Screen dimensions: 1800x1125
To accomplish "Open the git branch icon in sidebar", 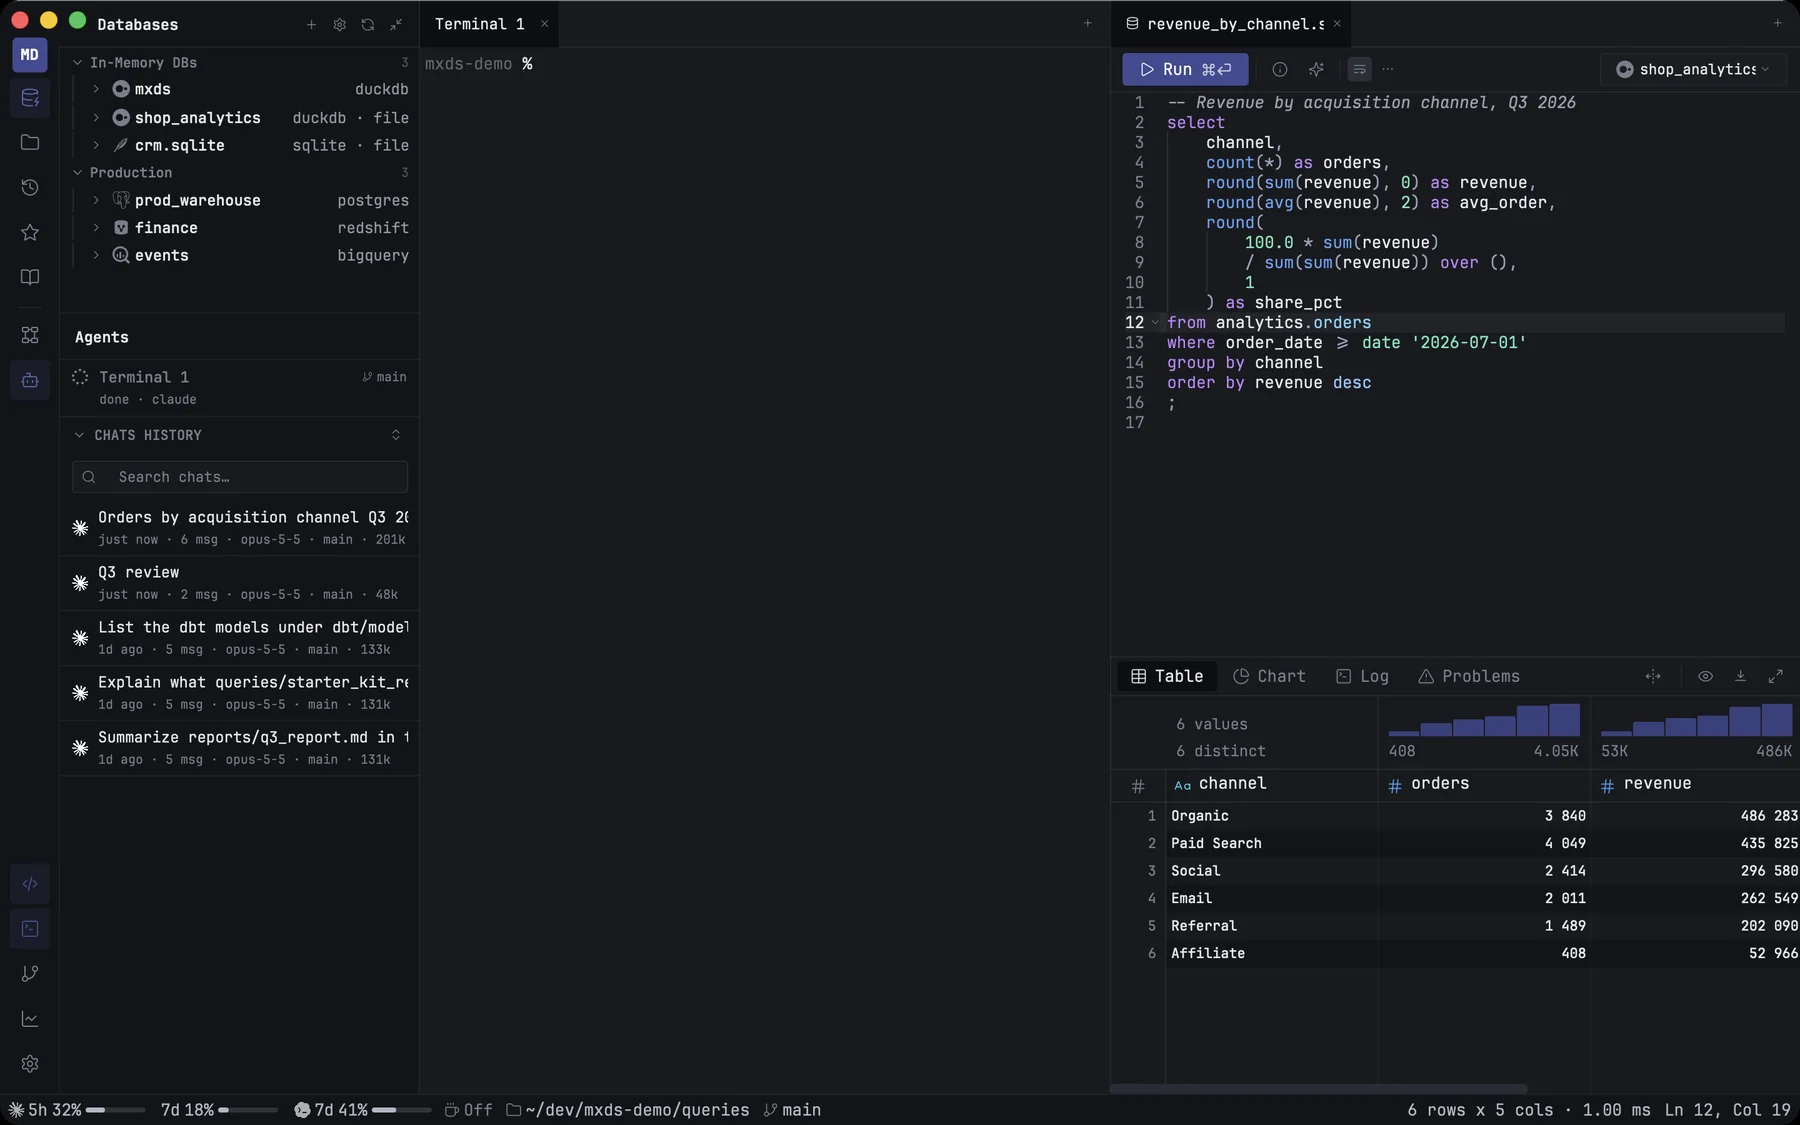I will tap(30, 974).
